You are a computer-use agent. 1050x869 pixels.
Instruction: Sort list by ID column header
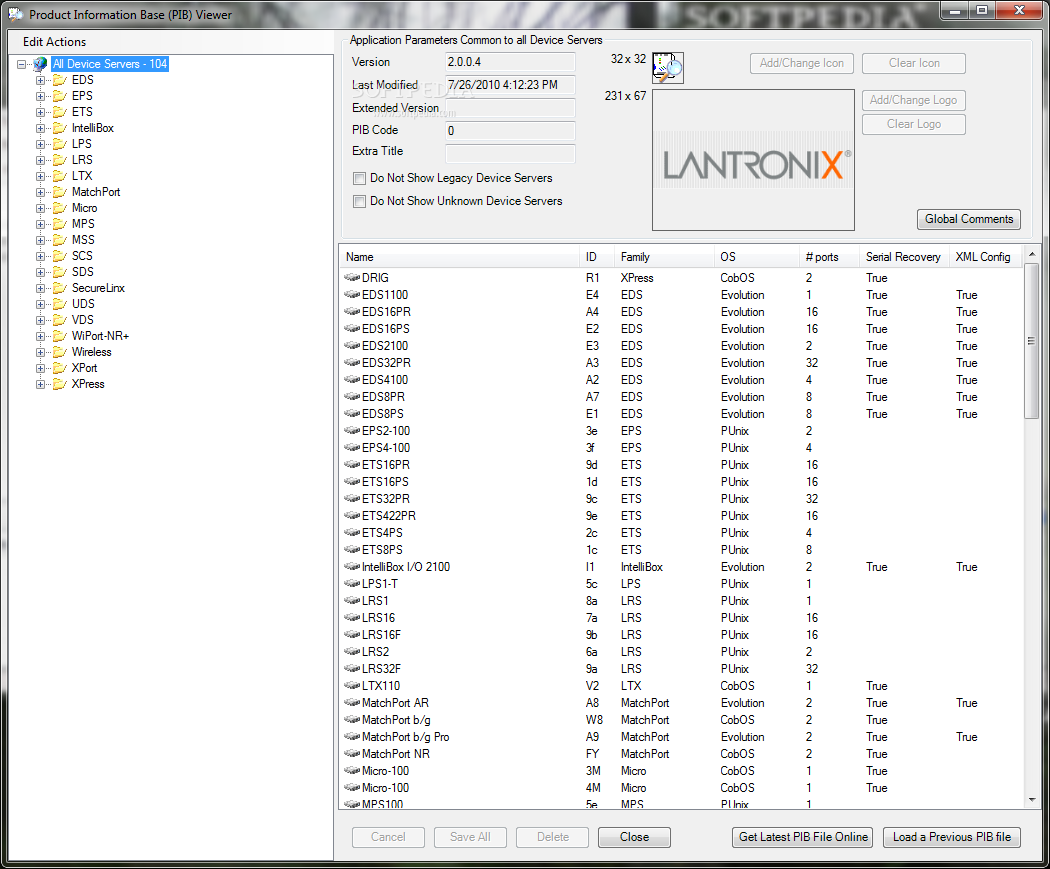tap(597, 257)
